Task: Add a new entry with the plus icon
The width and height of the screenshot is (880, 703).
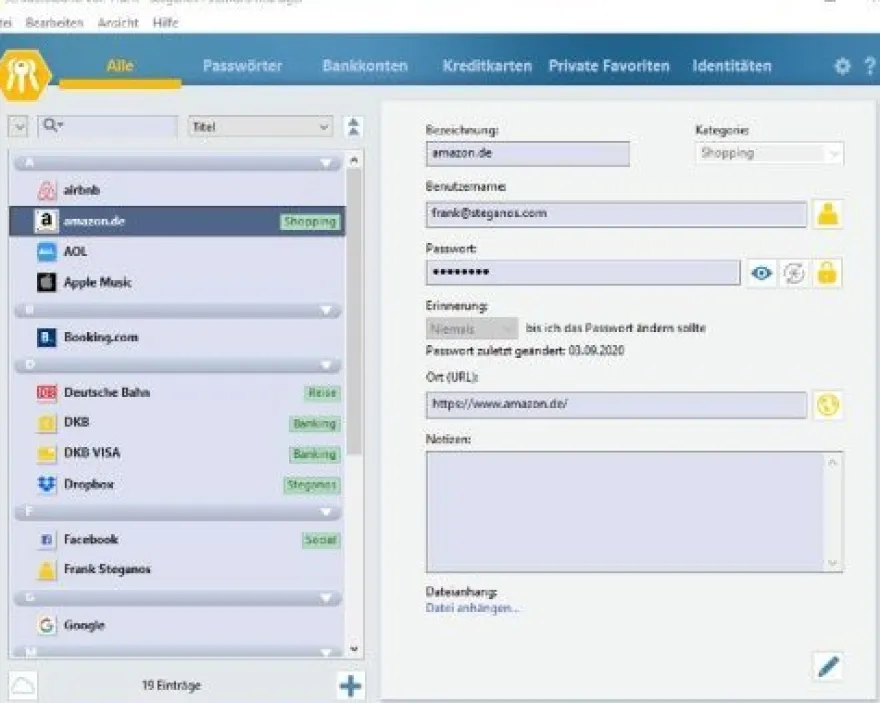Action: click(x=351, y=686)
